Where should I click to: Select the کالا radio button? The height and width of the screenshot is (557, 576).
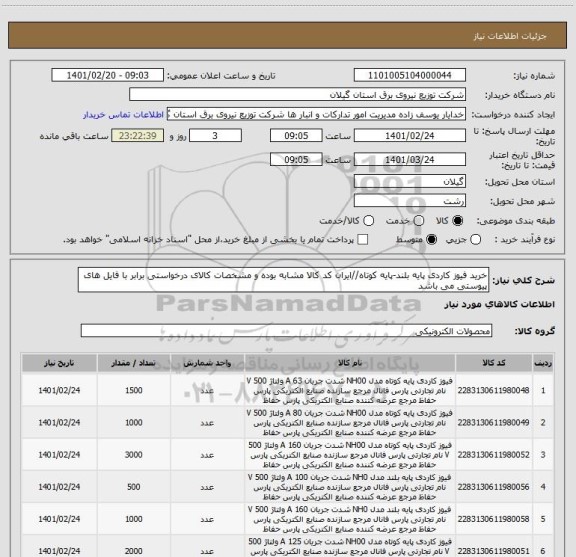pos(458,220)
